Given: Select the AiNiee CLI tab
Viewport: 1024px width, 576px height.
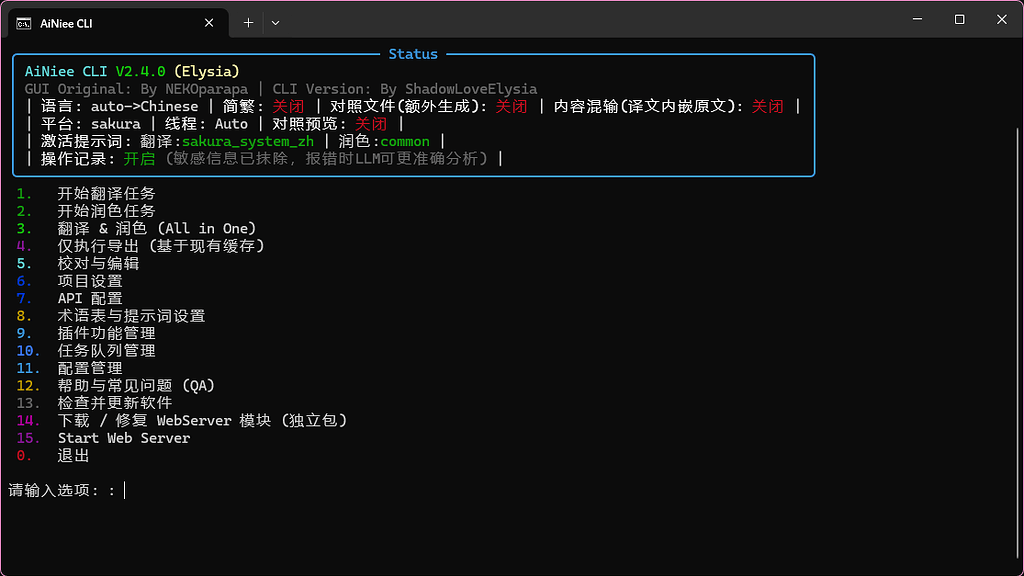Looking at the screenshot, I should [x=118, y=23].
